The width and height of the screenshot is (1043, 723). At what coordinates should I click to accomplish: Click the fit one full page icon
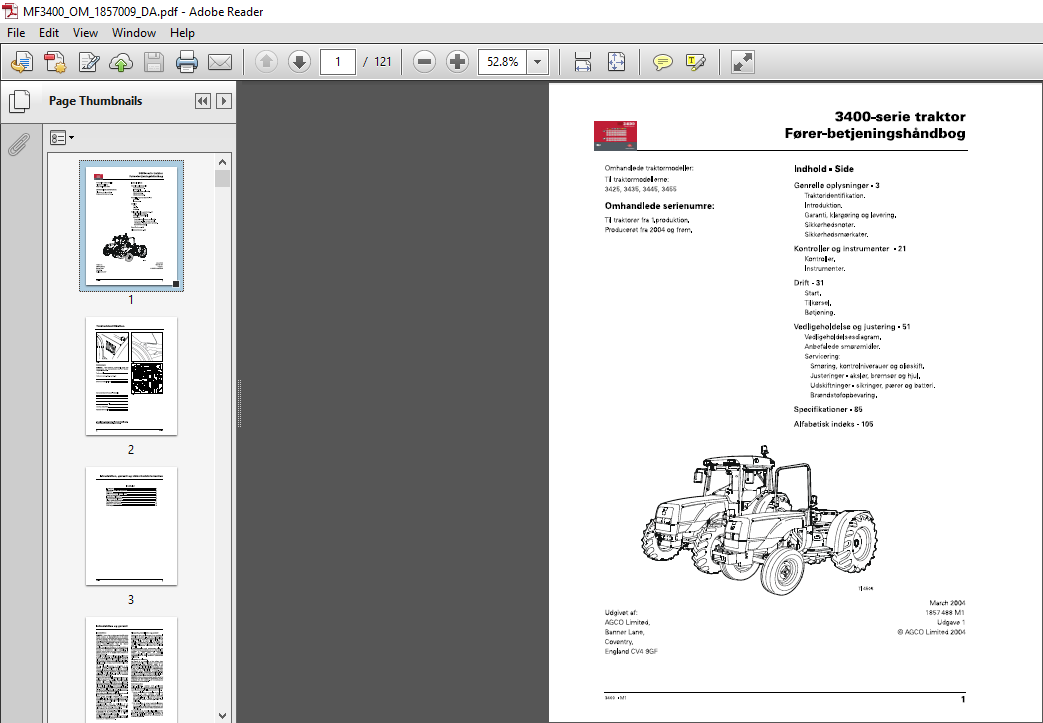616,62
